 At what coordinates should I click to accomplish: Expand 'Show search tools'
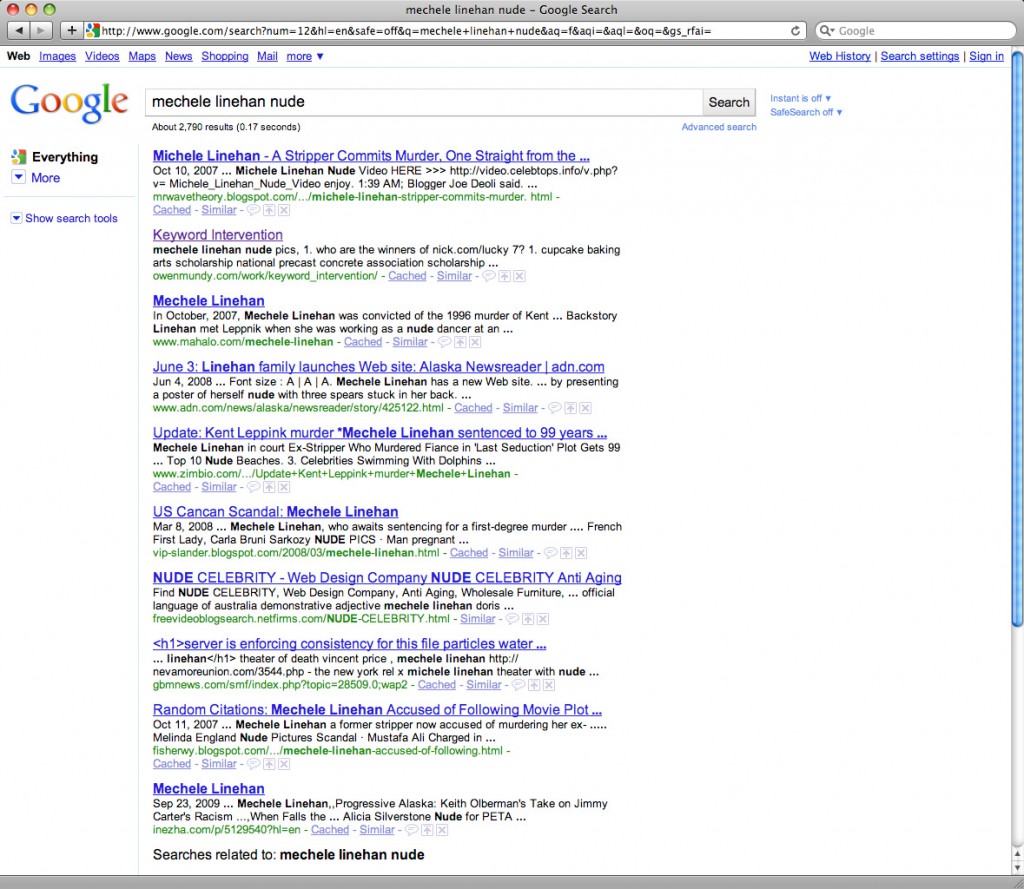tap(64, 218)
